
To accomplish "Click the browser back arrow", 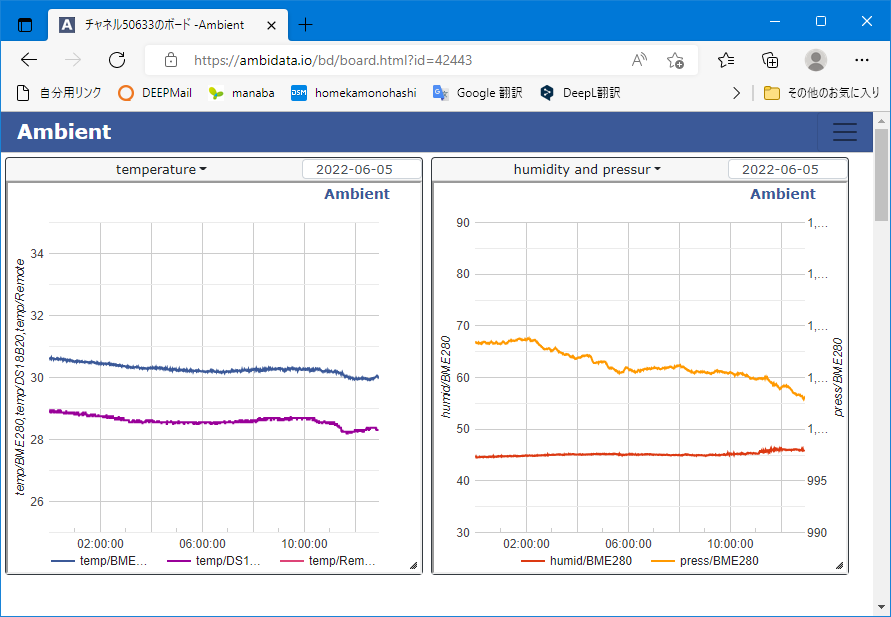I will click(29, 60).
